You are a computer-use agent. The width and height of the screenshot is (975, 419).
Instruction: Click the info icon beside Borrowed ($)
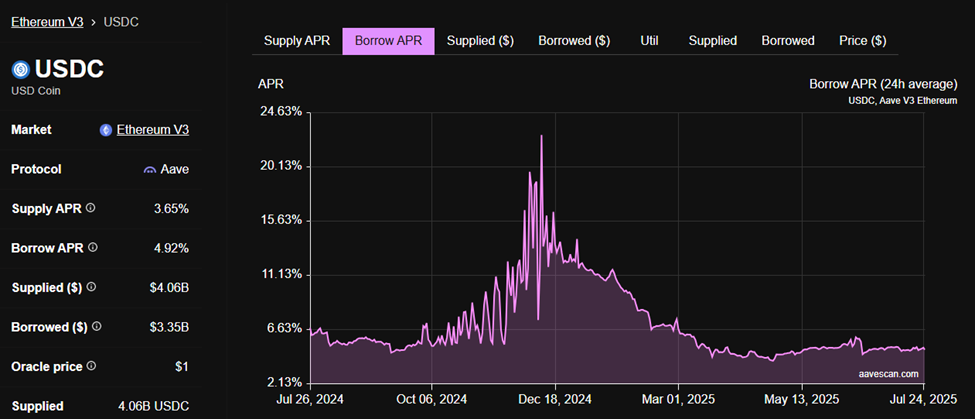tap(96, 326)
